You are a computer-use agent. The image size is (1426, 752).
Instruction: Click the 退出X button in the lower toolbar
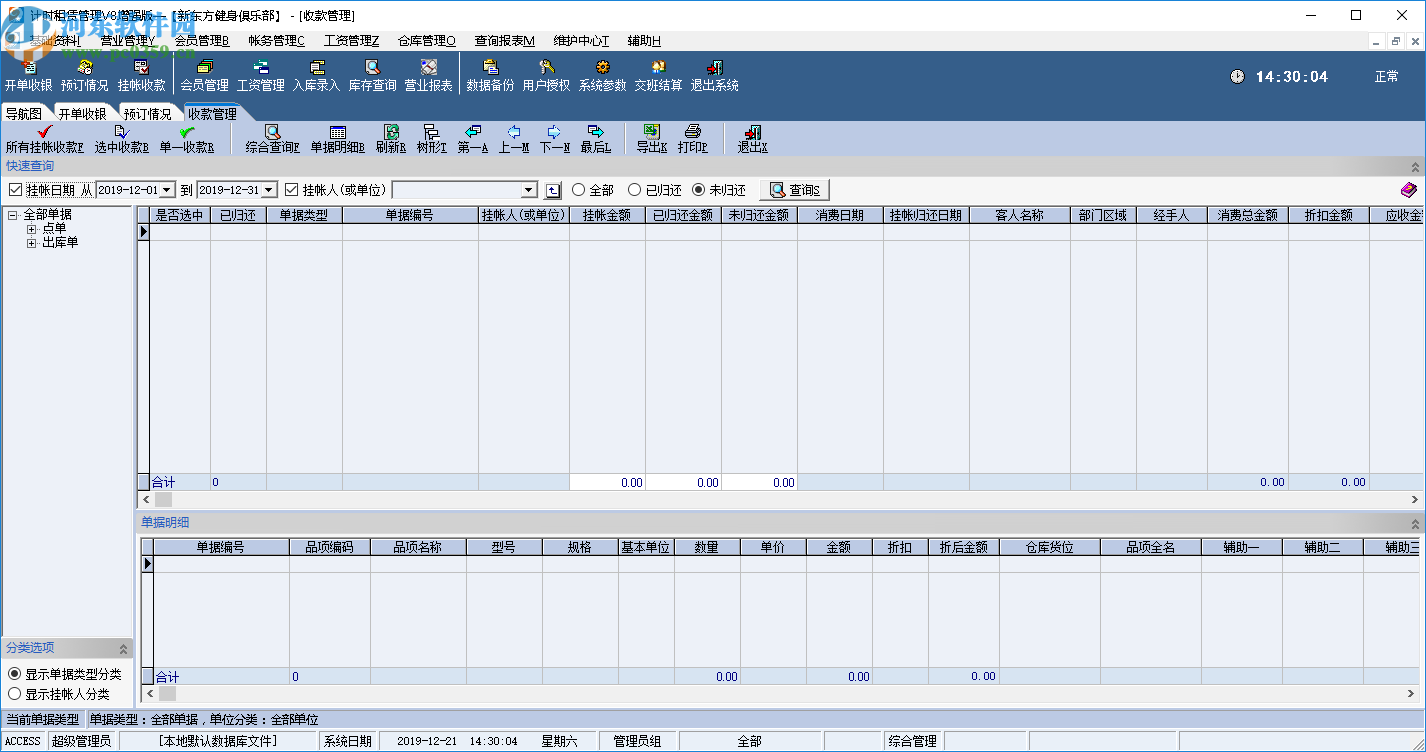pos(752,139)
